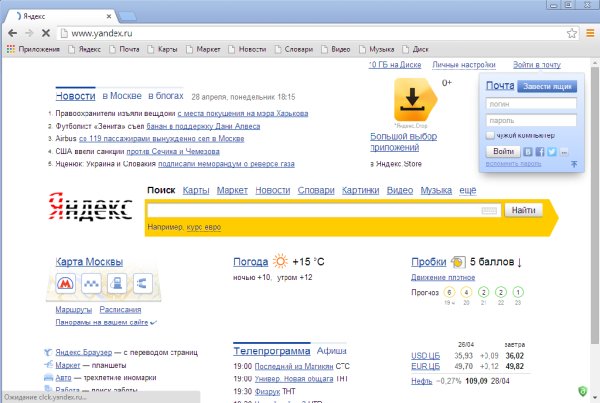The height and width of the screenshot is (403, 600).
Task: Show more login services ellipsis
Action: tap(564, 152)
